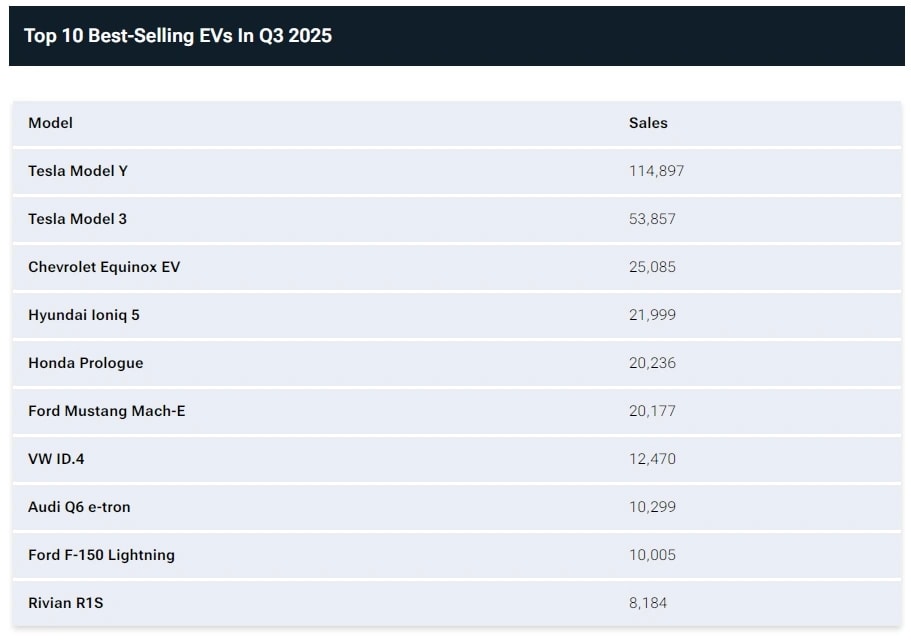Select the 12,470 sales value
911x641 pixels.
(652, 459)
